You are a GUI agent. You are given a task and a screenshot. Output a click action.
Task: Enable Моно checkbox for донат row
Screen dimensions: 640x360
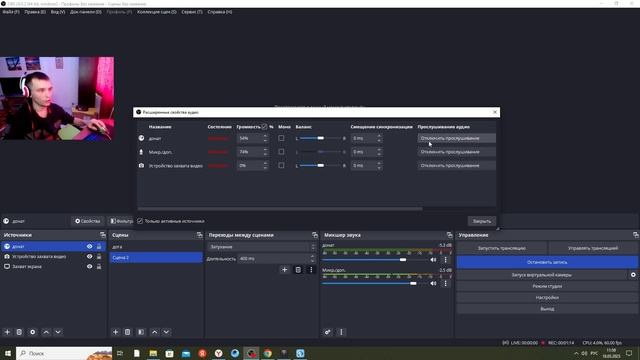(x=281, y=138)
